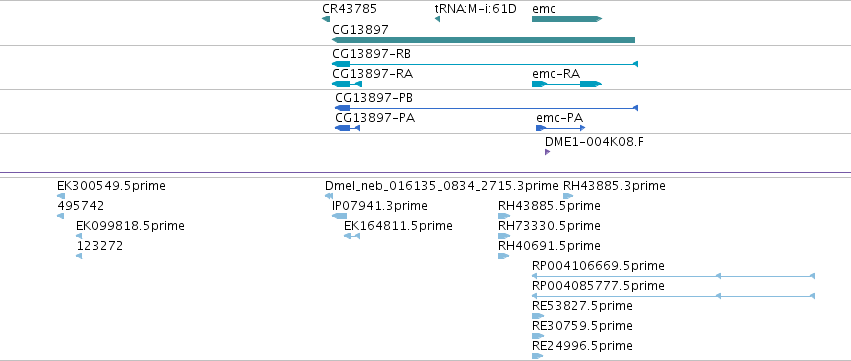Select the CR43785 gene arrow
The image size is (851, 361).
pos(326,19)
